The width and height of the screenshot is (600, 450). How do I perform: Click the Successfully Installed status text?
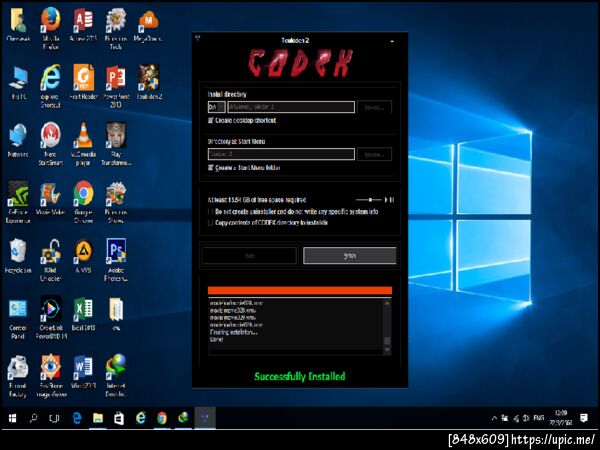(x=300, y=376)
